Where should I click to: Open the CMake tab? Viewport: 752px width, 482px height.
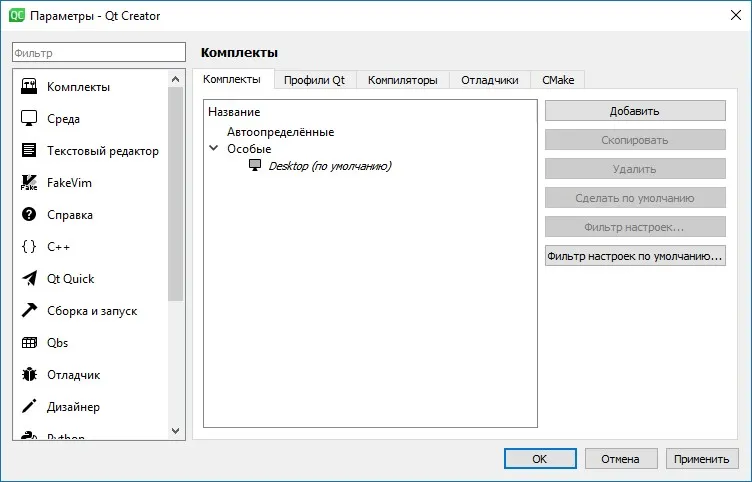pos(558,80)
